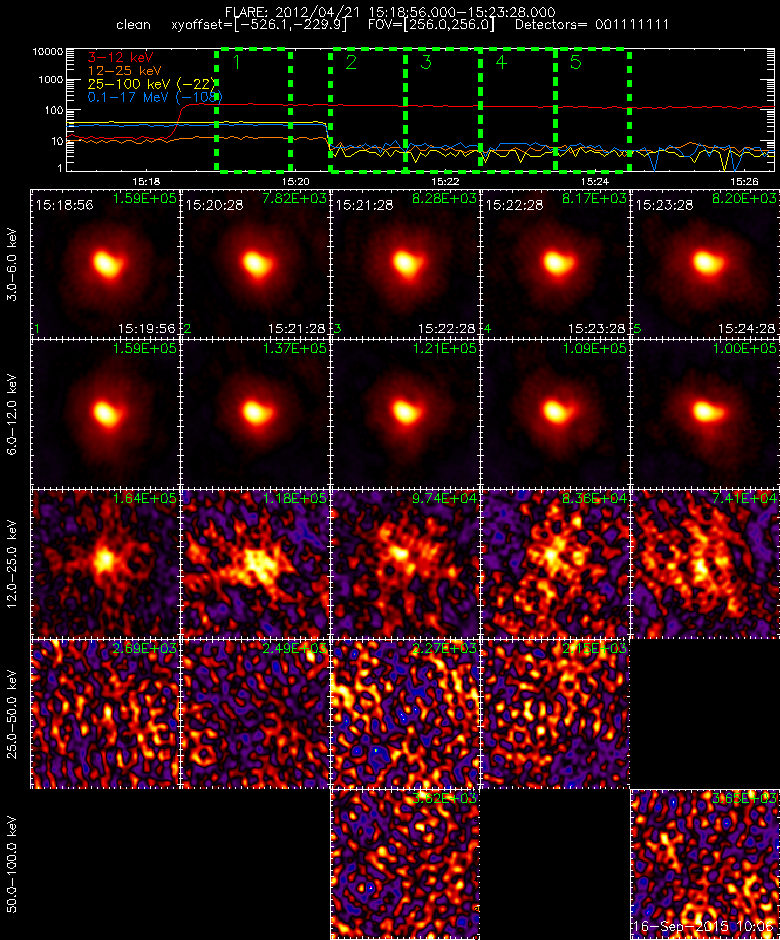
Task: Click interval number 2 in the lightcurve
Action: (x=351, y=62)
